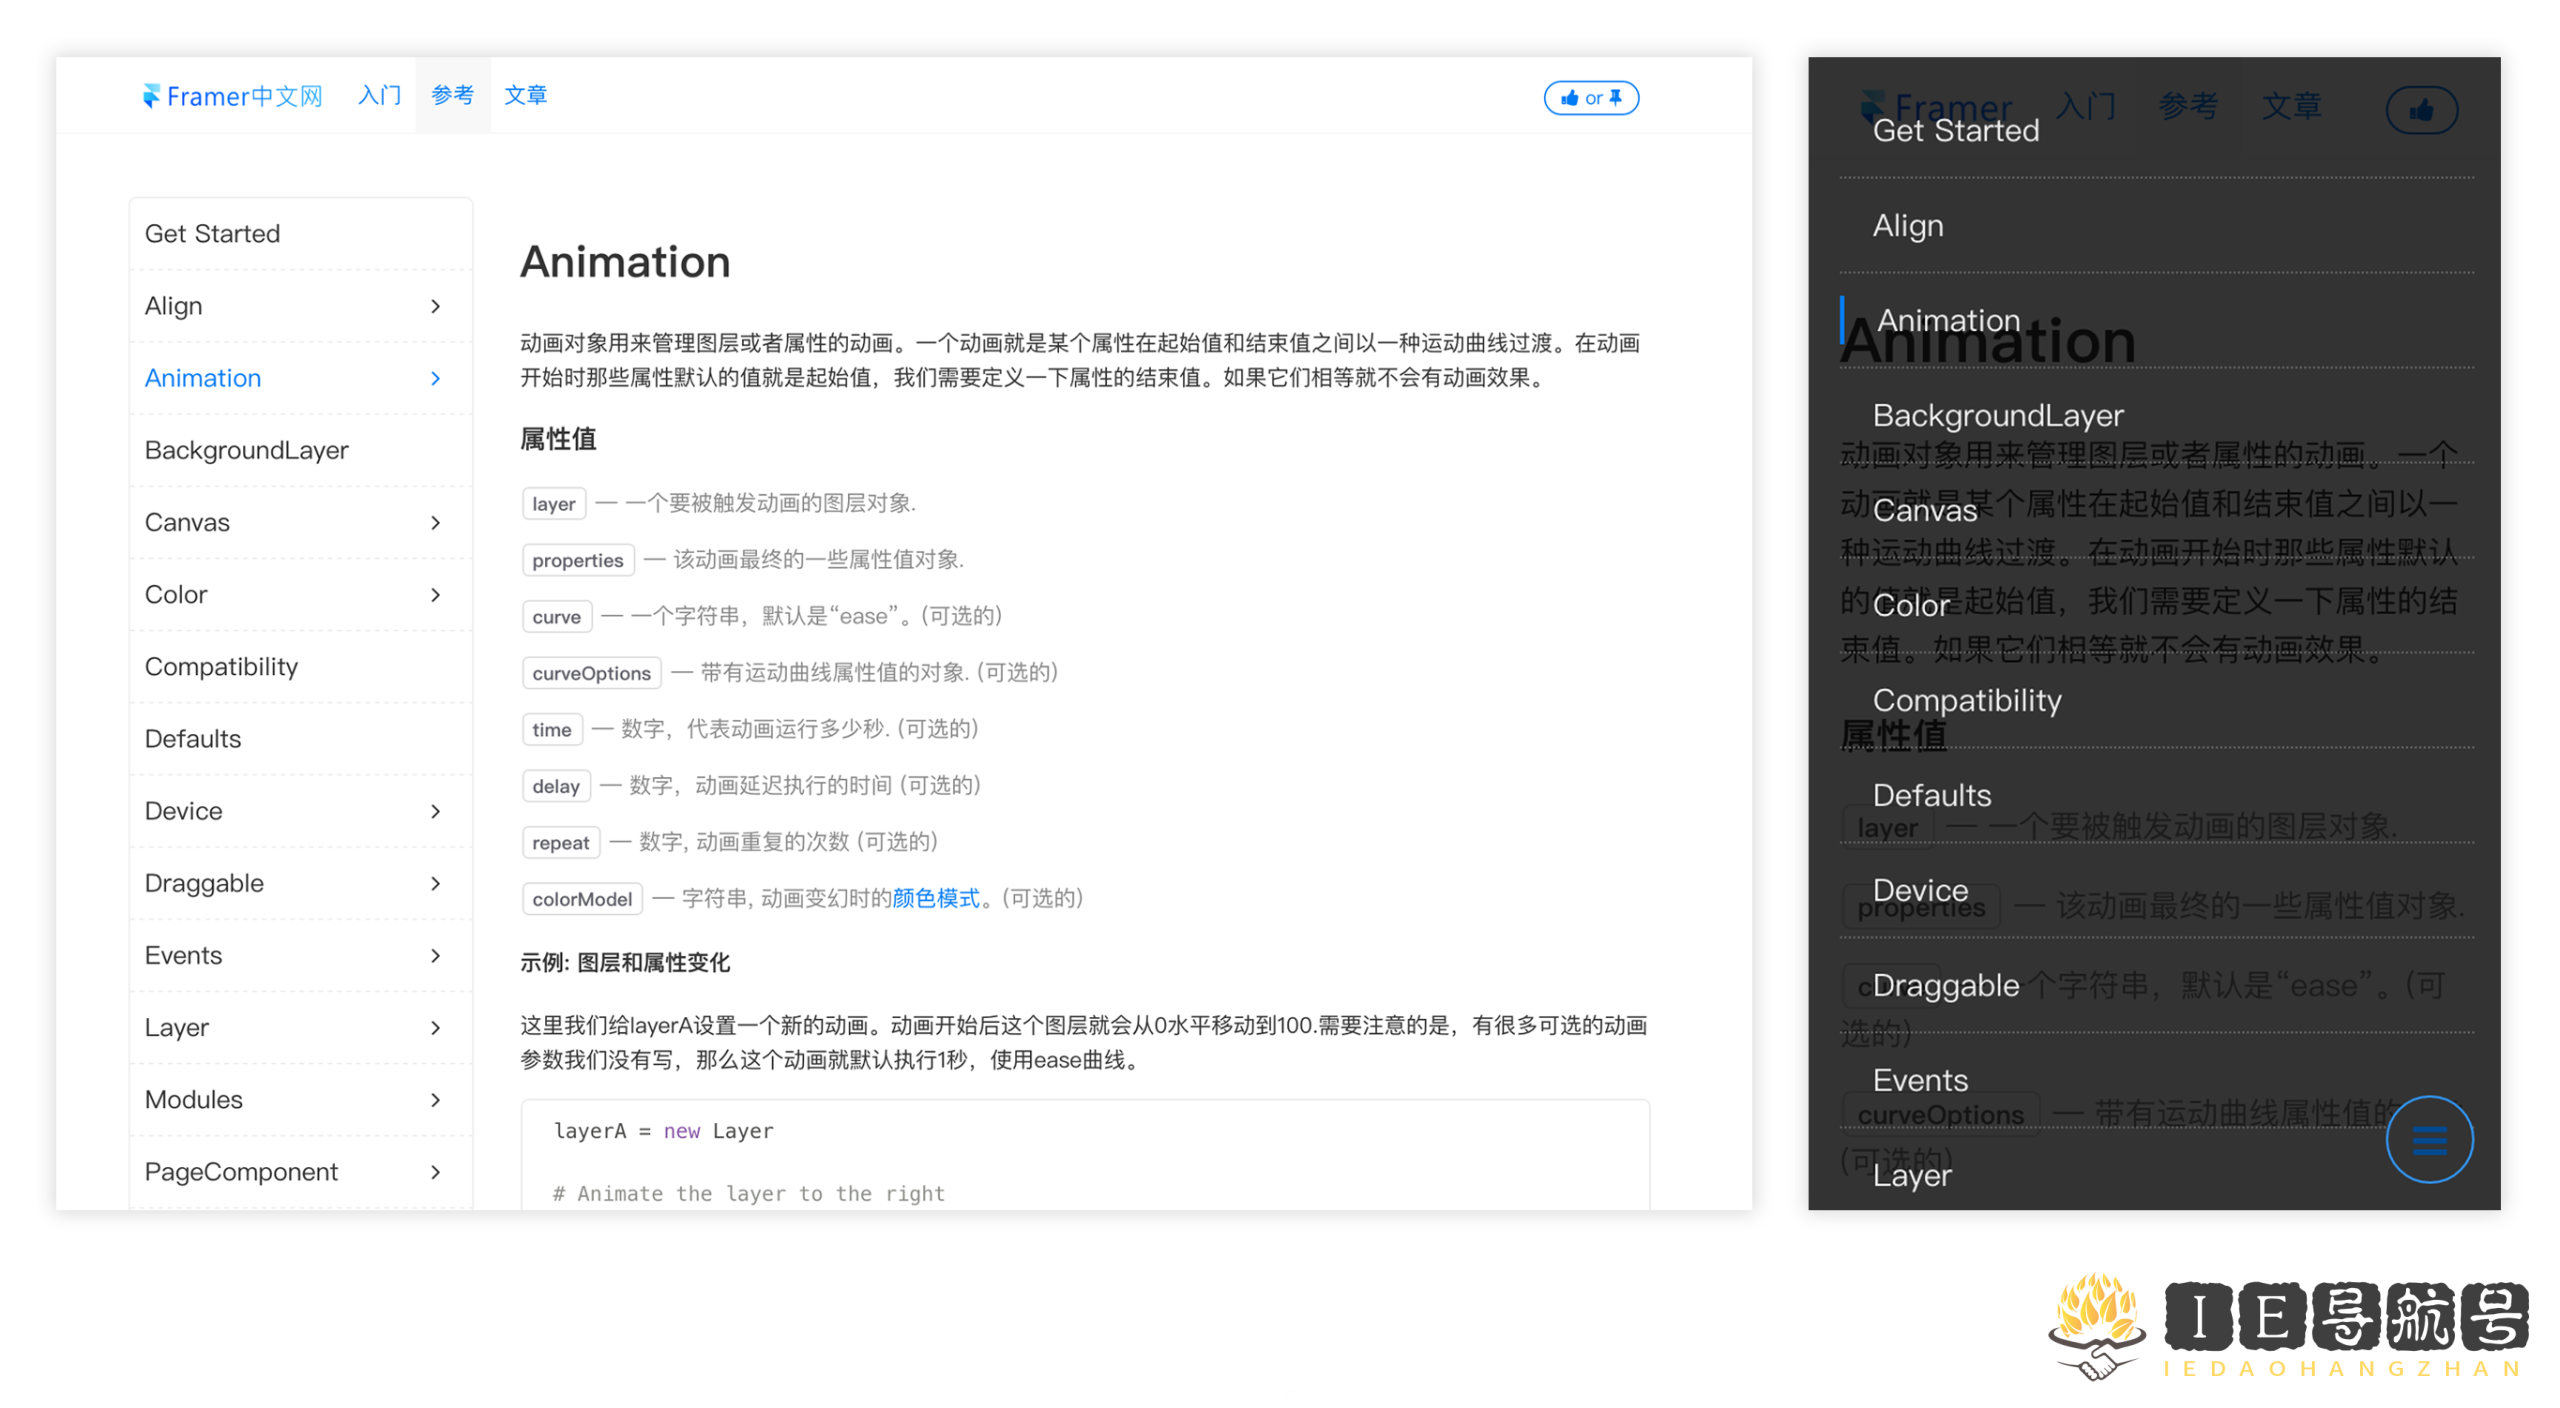Open Compatibility in the left sidebar
This screenshot has height=1408, width=2560.
tap(300, 667)
